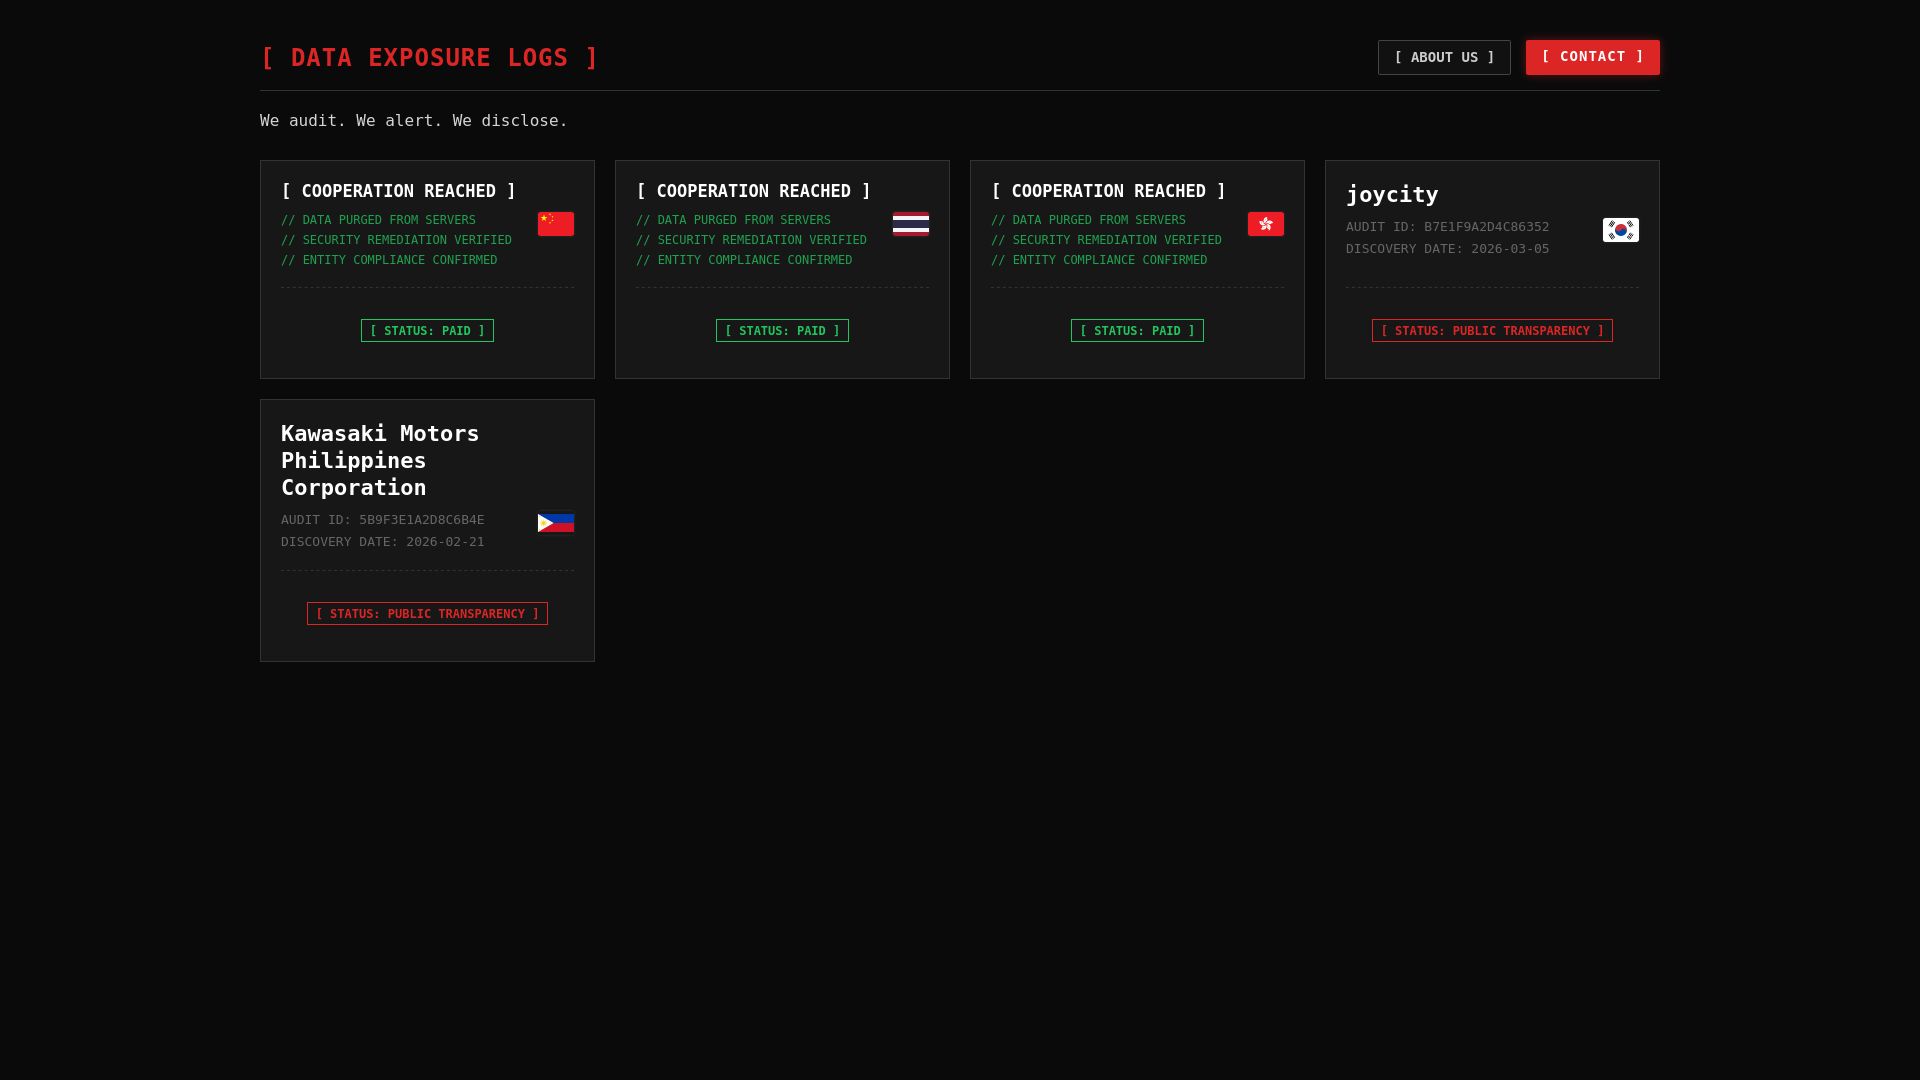The width and height of the screenshot is (1920, 1080).
Task: Click COOPERATION REACHED heading on first card
Action: click(x=398, y=191)
